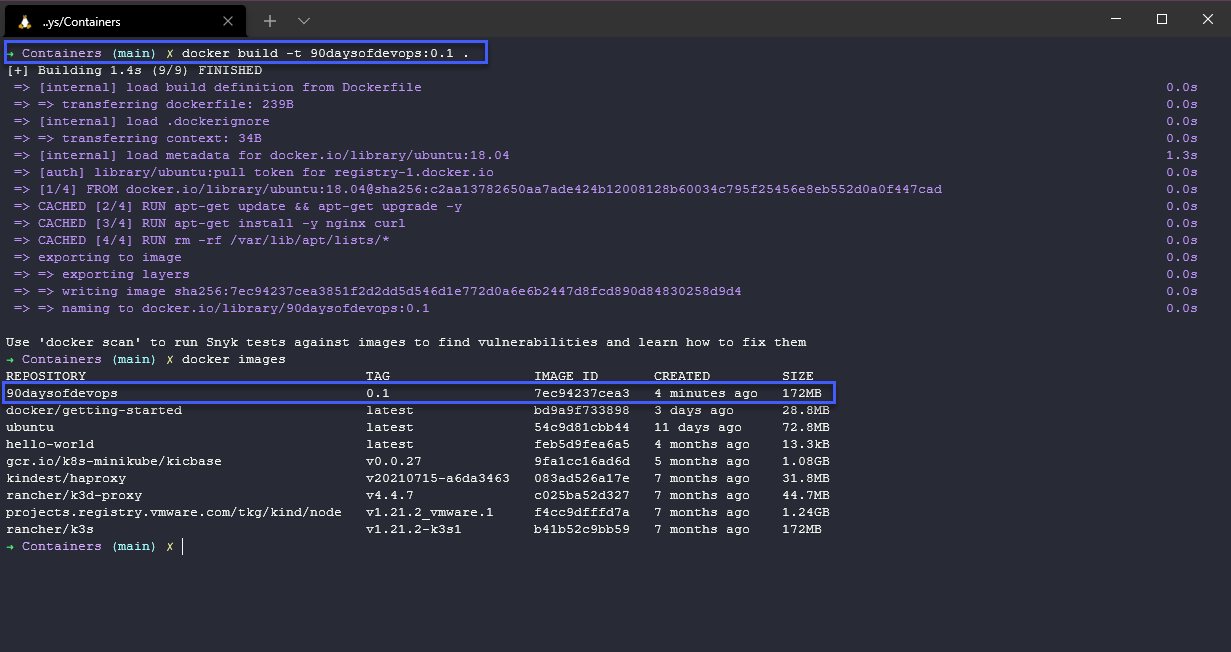Expand the terminal profiles dropdown chevron

point(304,20)
